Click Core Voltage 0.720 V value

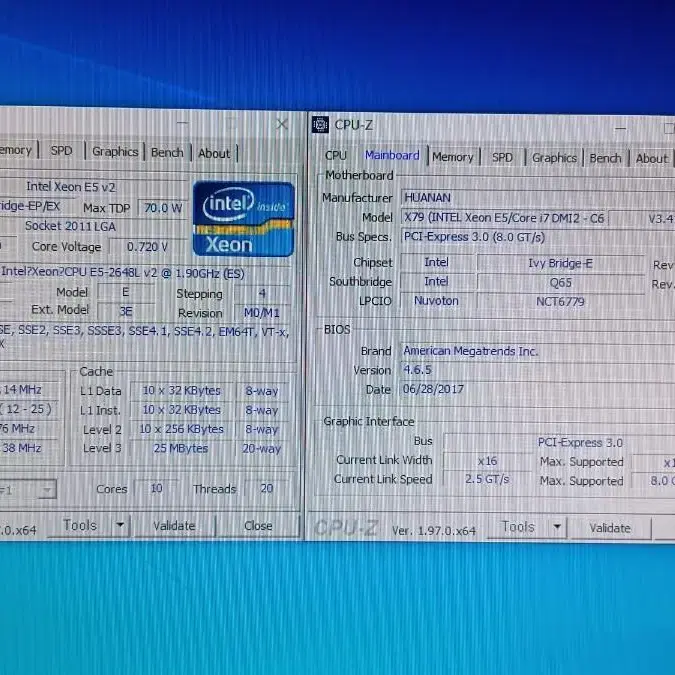pos(147,247)
